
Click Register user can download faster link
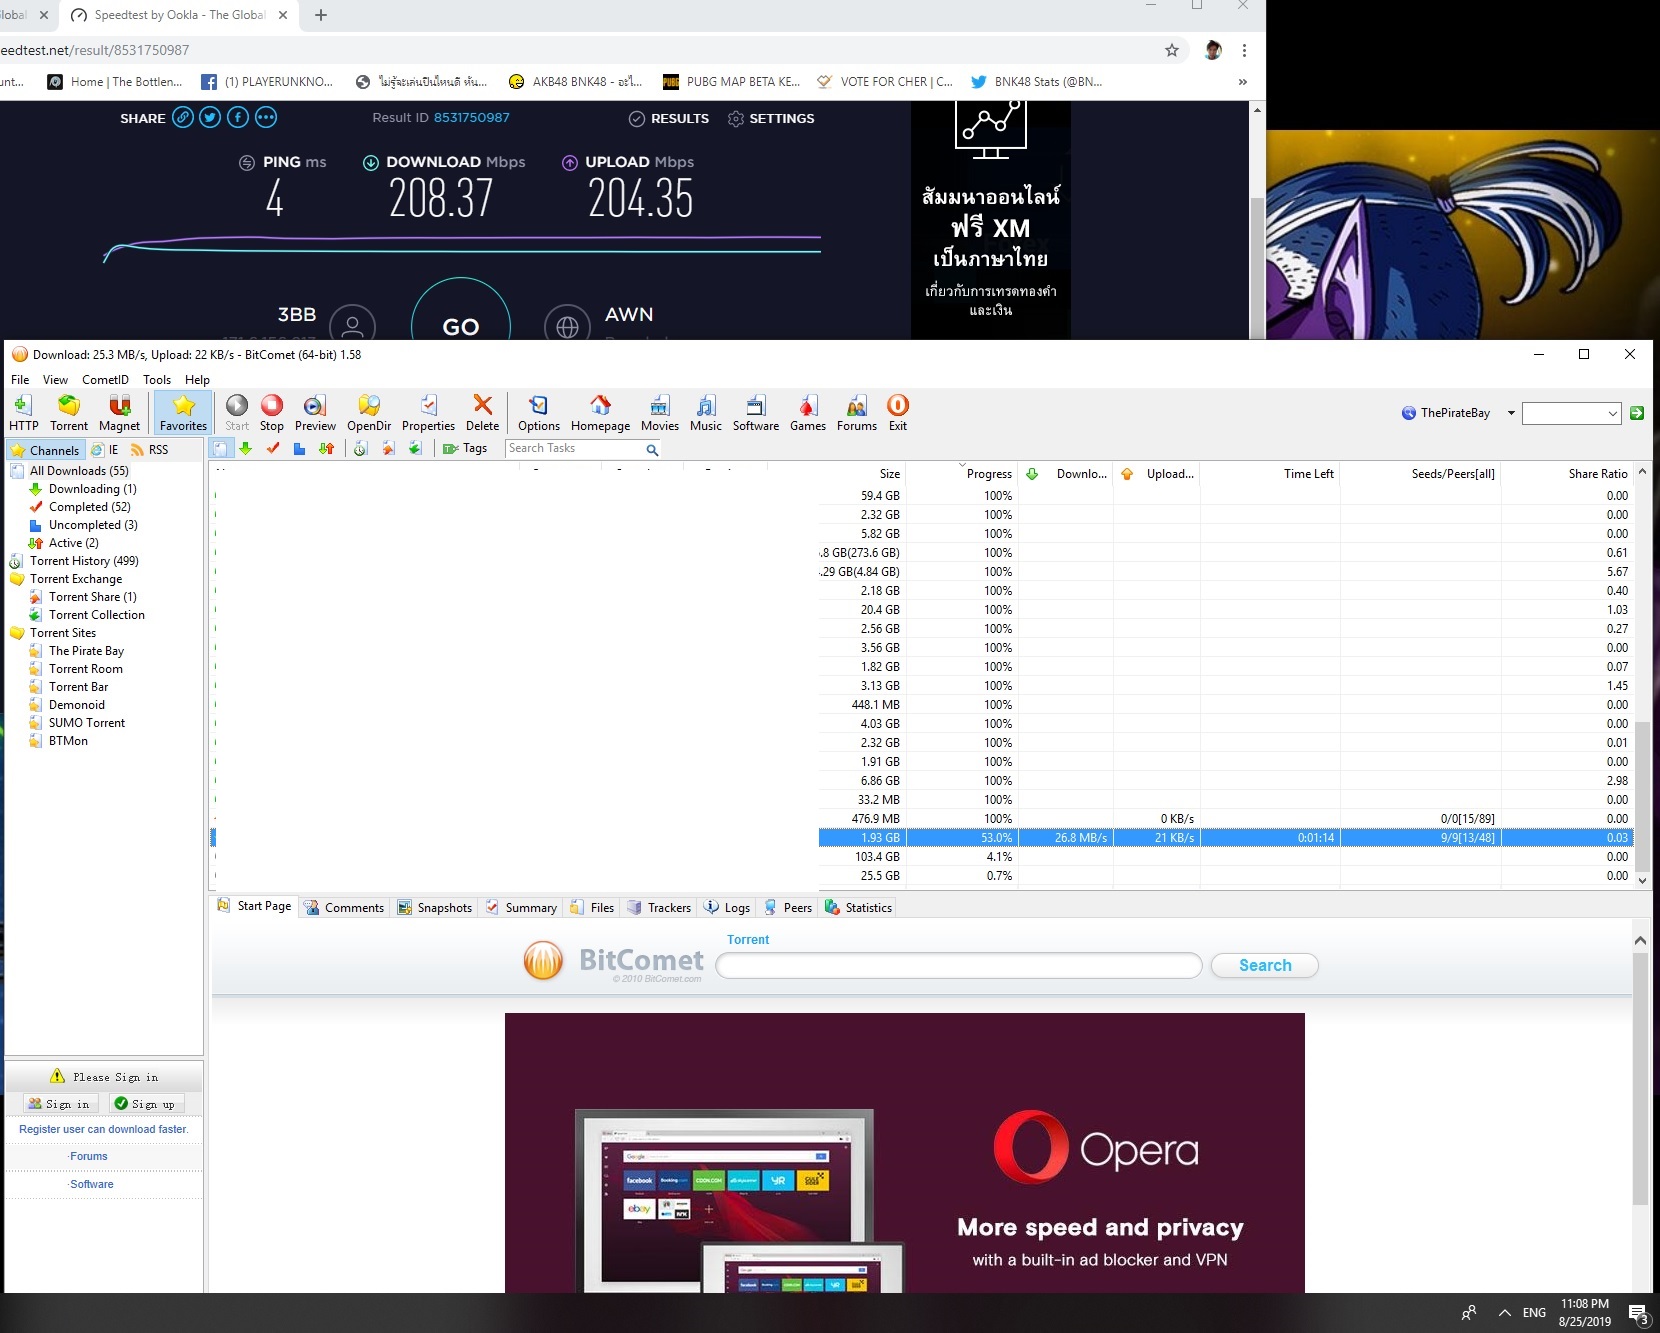click(x=104, y=1129)
